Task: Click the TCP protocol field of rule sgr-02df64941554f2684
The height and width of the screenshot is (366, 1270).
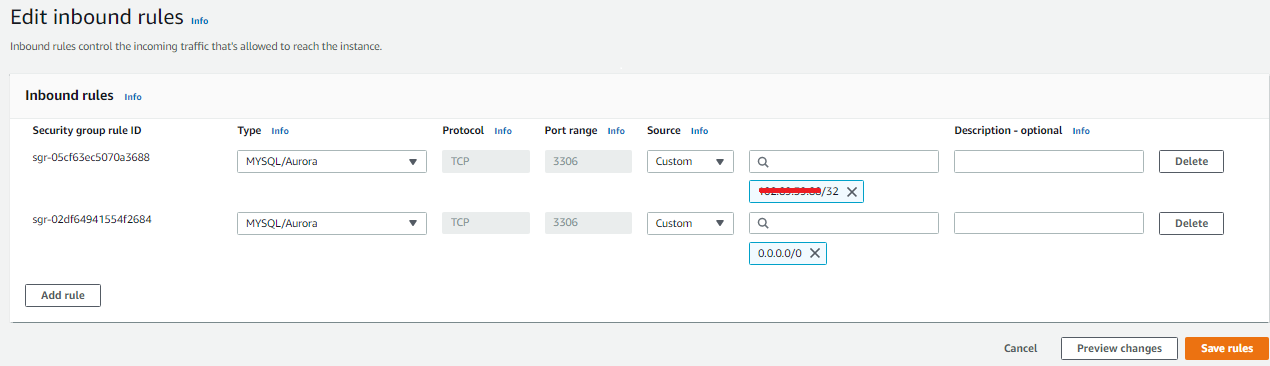Action: click(x=486, y=224)
